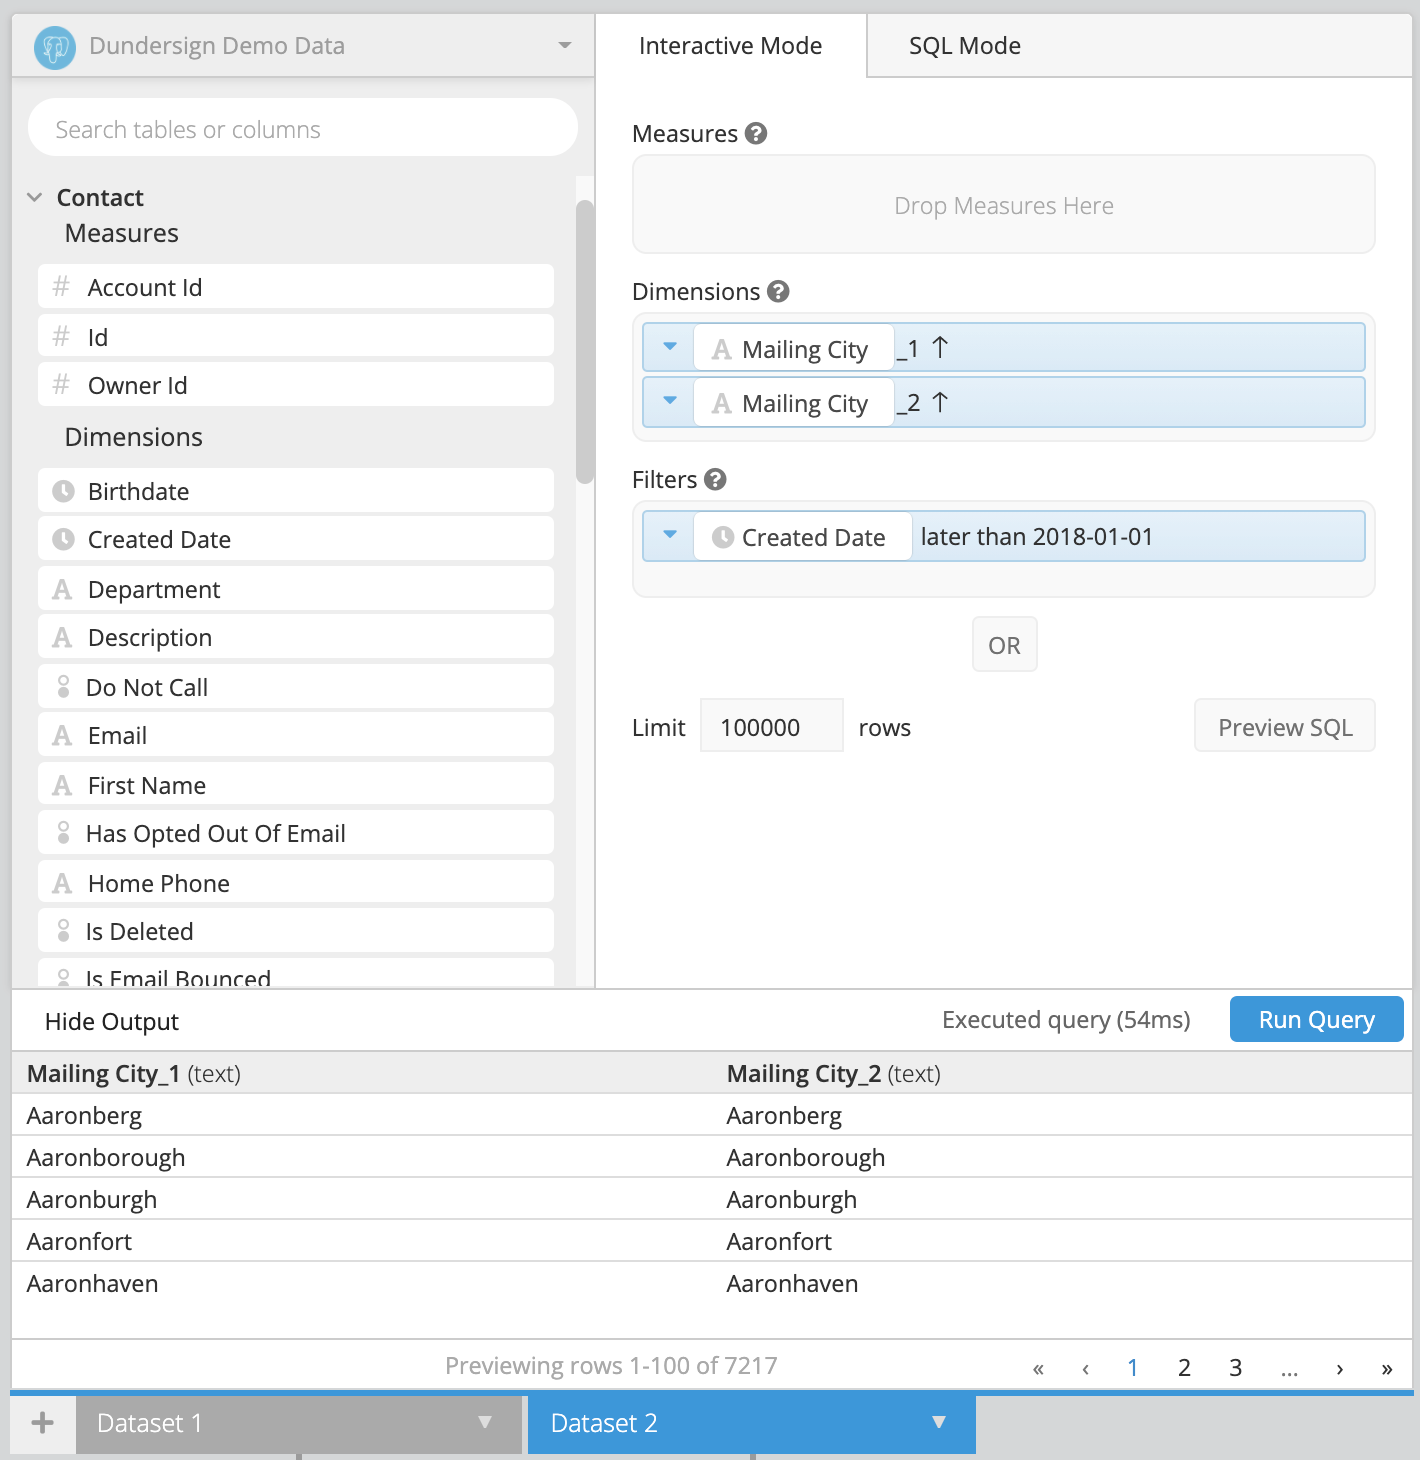
Task: Click the clock icon in Created Date filter
Action: (723, 537)
